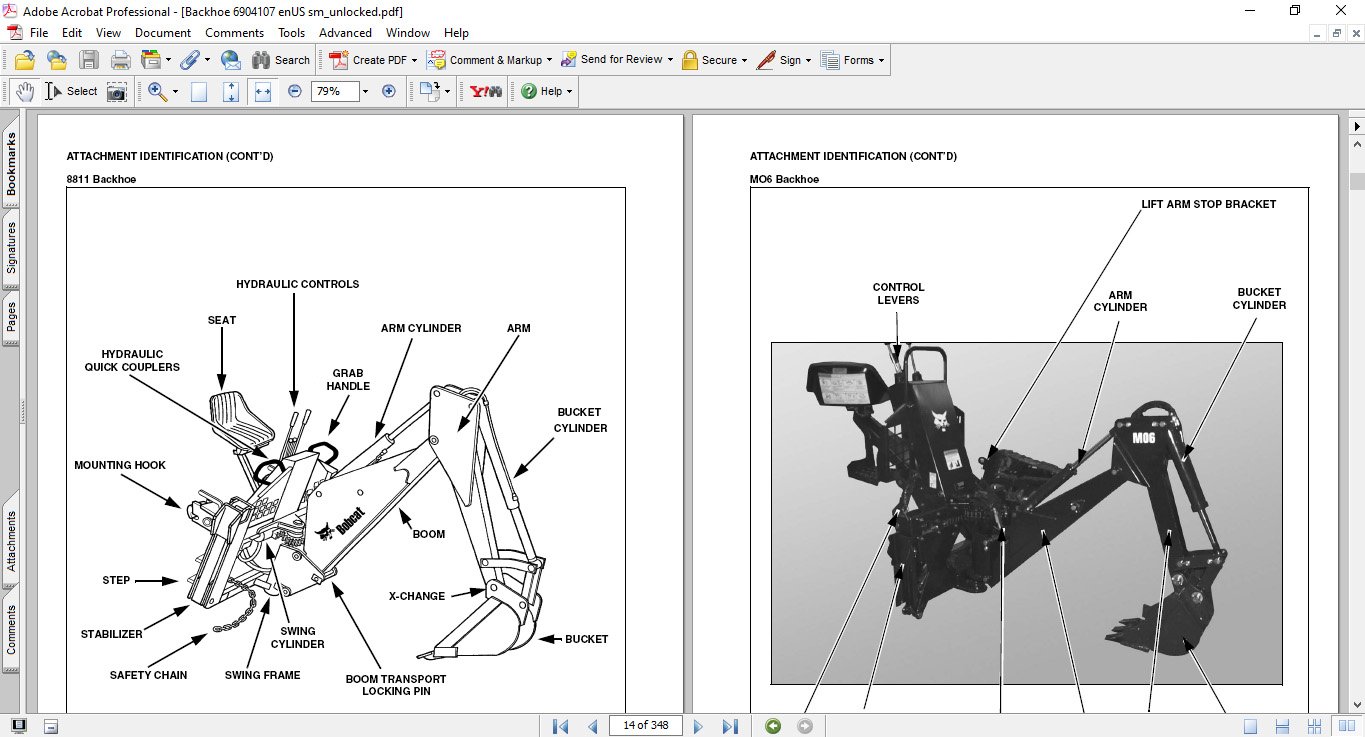Switch to Single Page layout
The width and height of the screenshot is (1365, 737).
pyautogui.click(x=1251, y=726)
